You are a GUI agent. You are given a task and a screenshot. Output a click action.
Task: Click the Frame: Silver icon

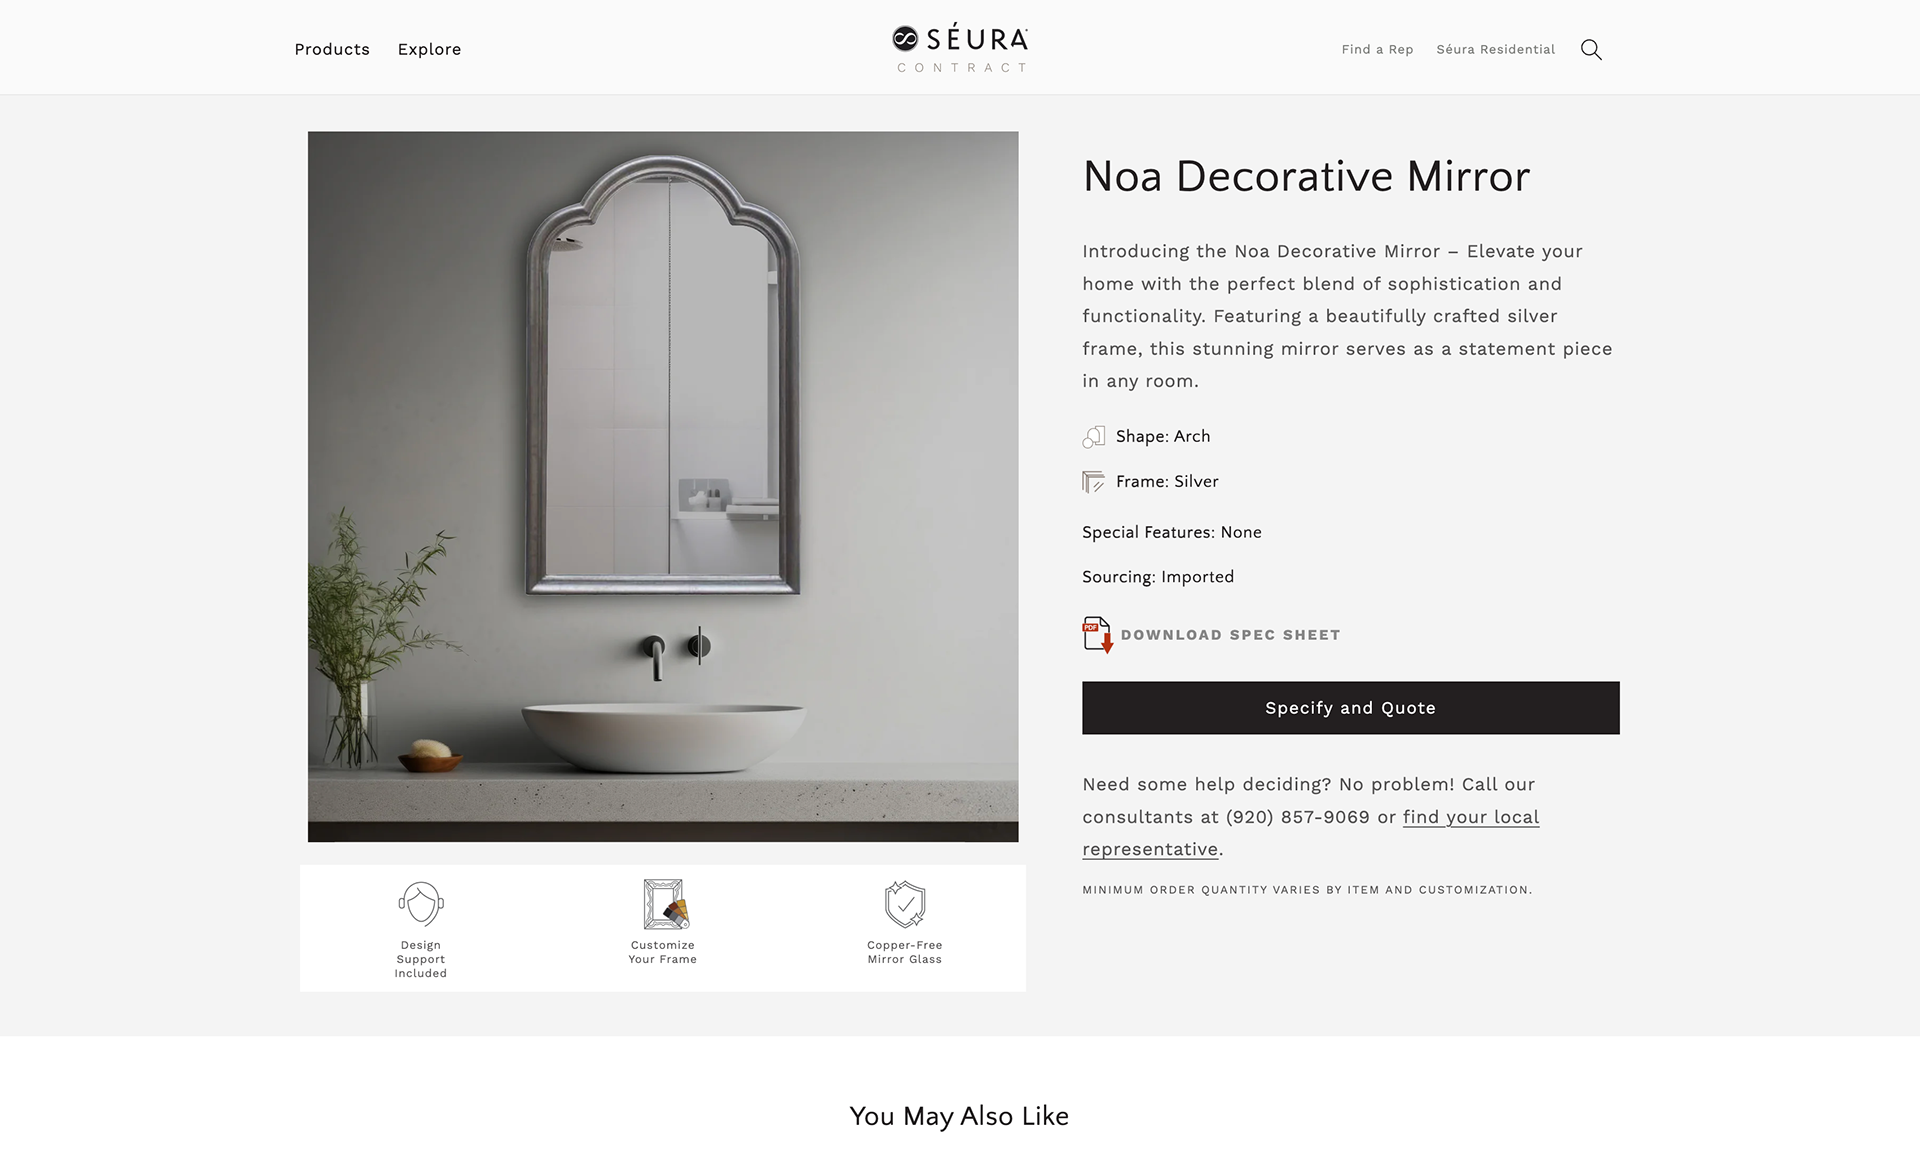(1093, 482)
